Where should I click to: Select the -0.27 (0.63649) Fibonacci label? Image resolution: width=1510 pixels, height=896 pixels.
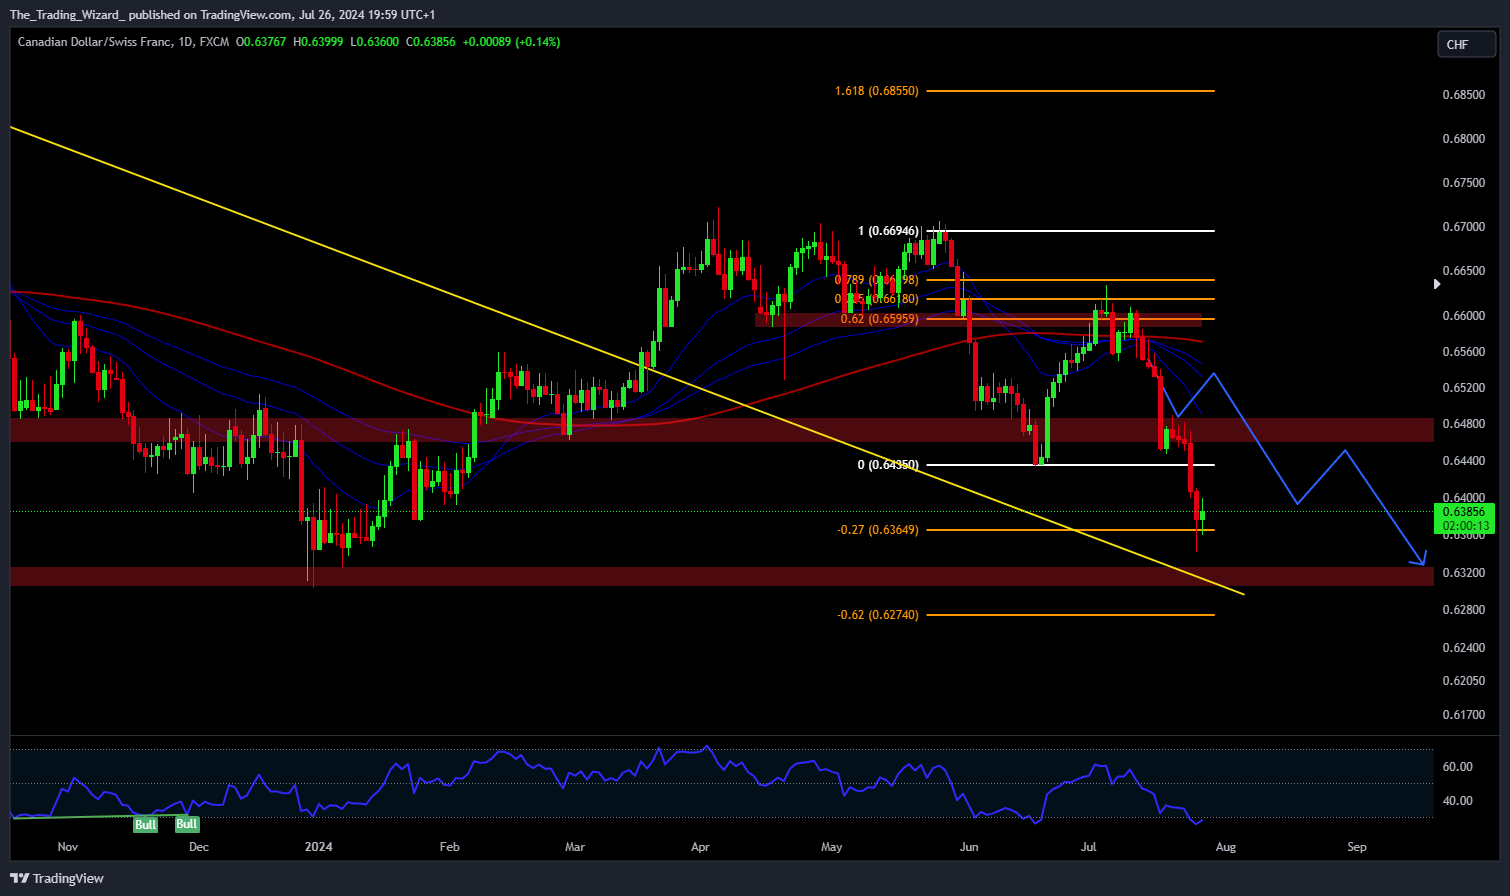click(877, 530)
